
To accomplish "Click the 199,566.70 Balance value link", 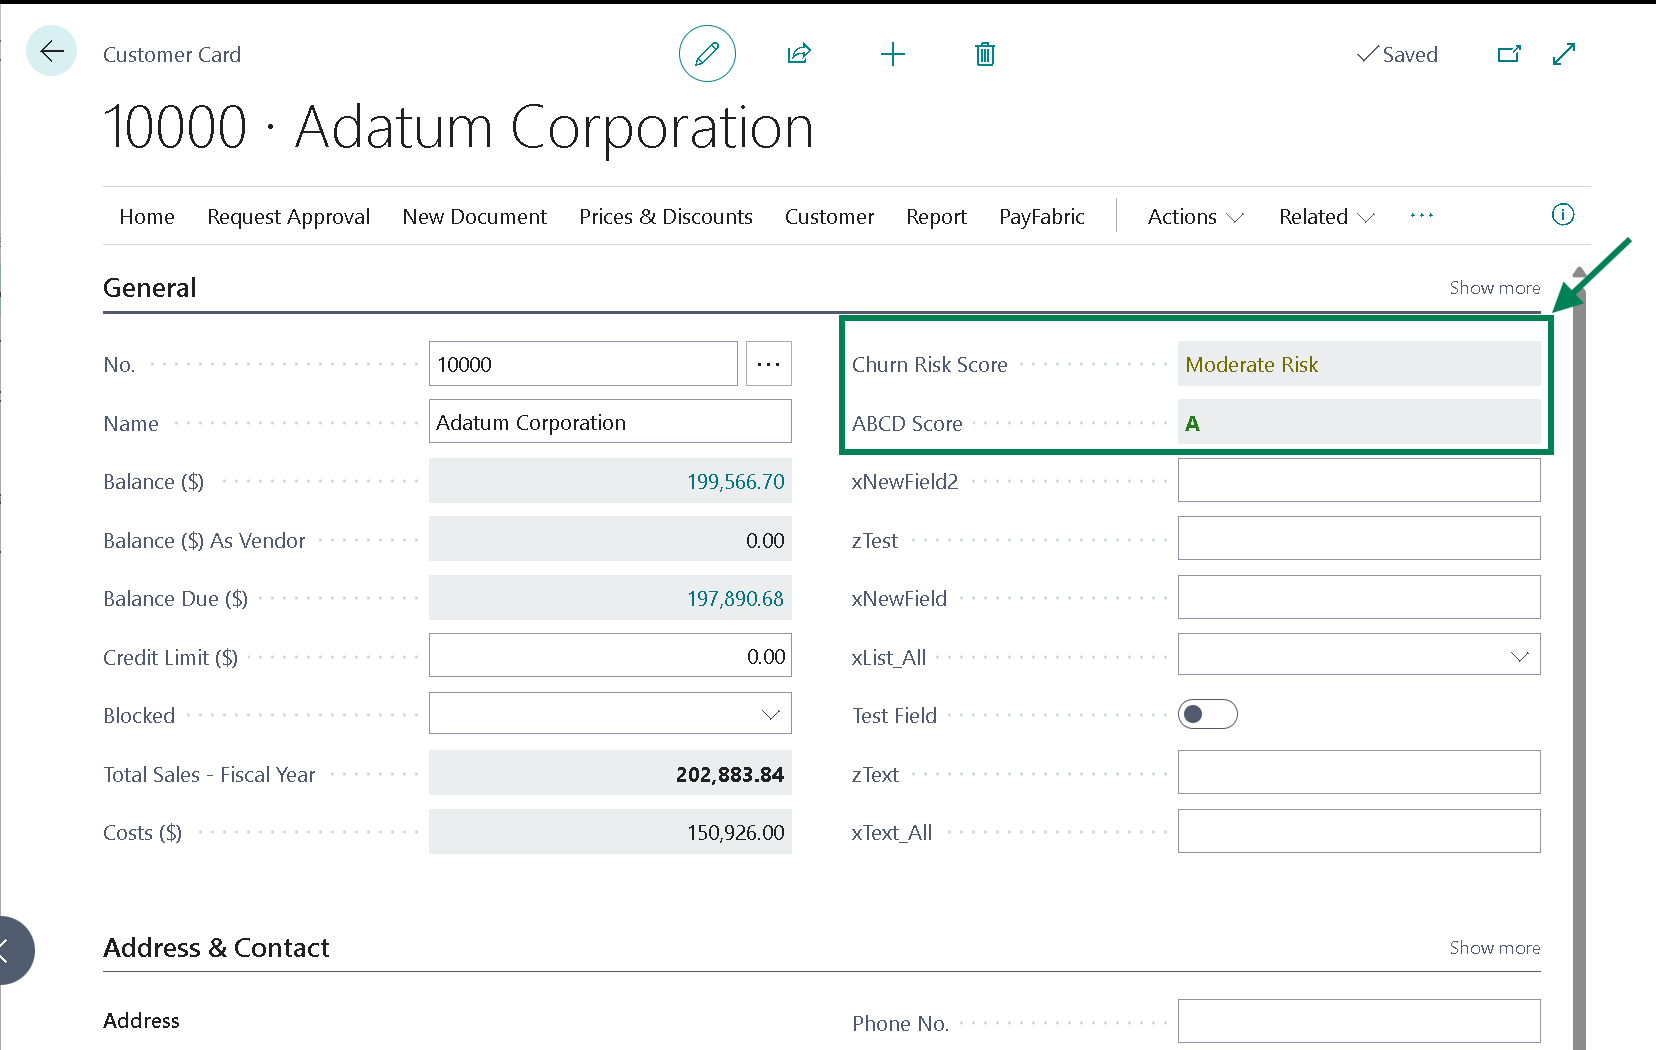I will (x=735, y=482).
